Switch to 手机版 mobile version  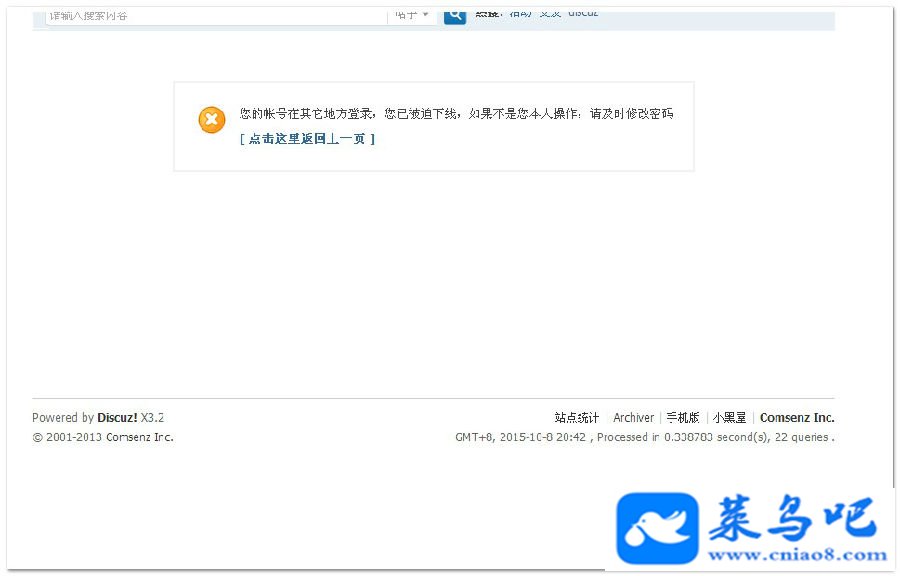(683, 418)
